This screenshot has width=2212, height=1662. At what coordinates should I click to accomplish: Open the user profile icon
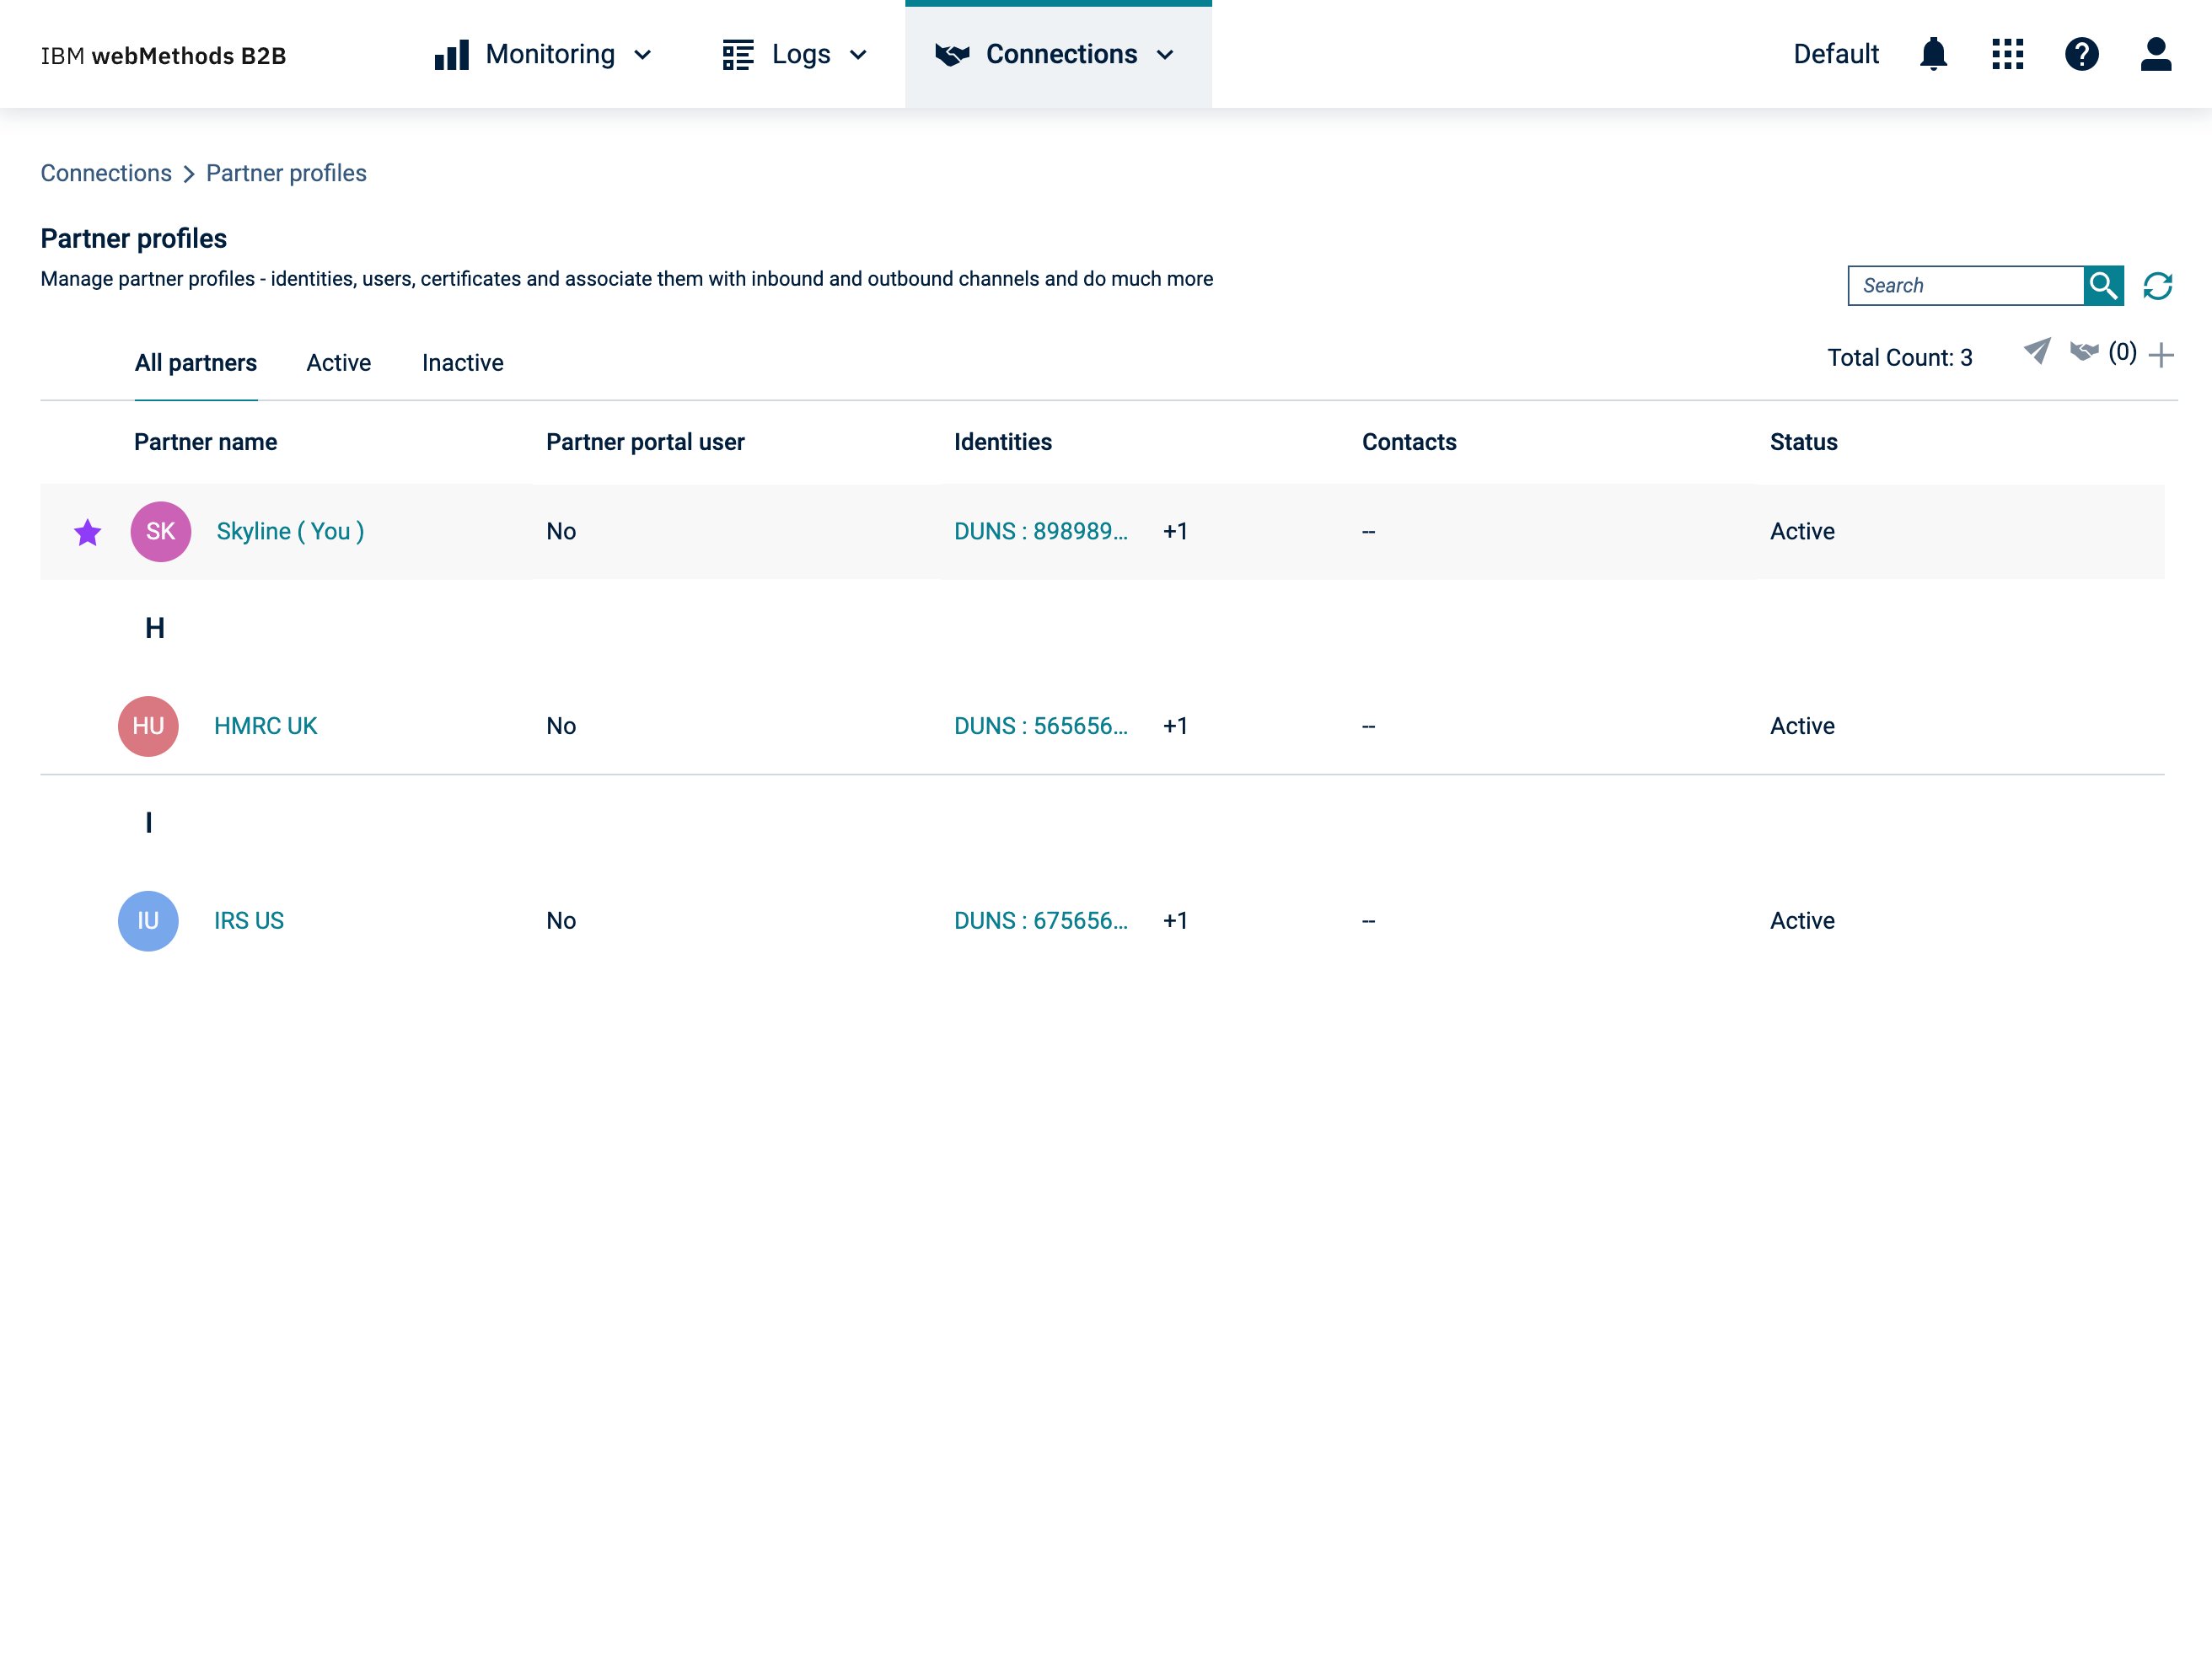coord(2155,54)
